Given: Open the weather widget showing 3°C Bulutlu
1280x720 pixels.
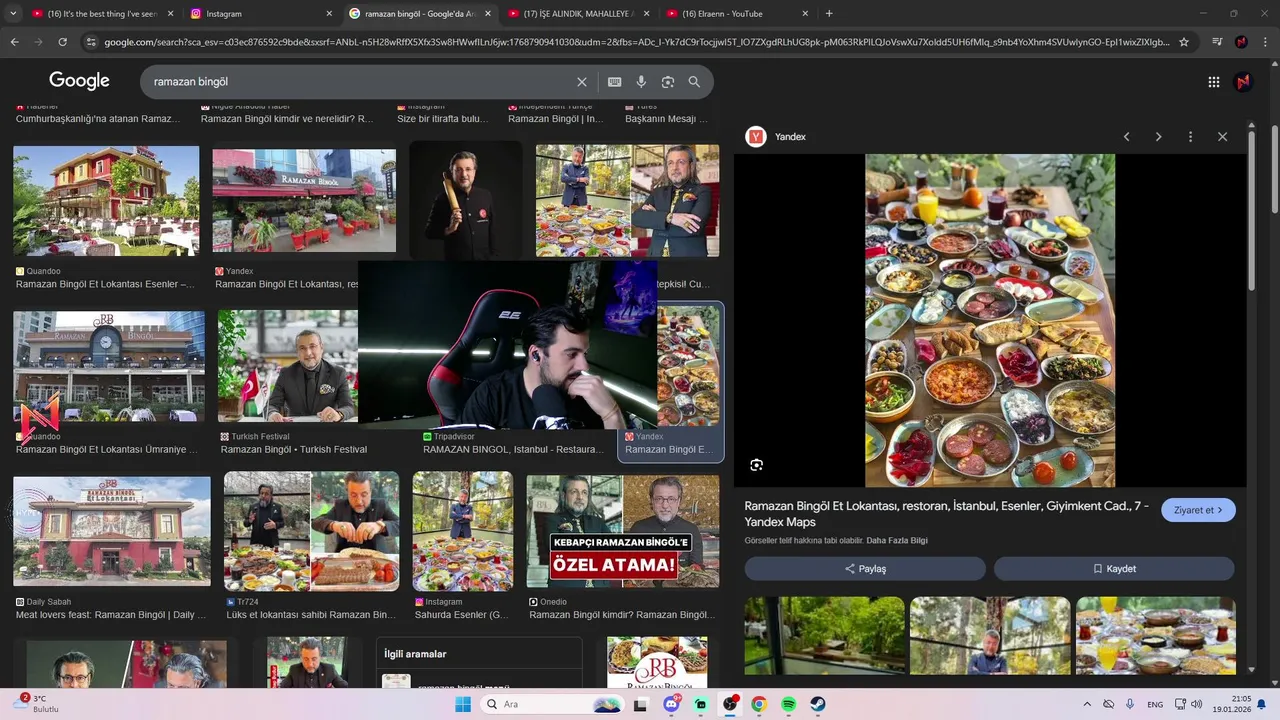Looking at the screenshot, I should coord(38,704).
